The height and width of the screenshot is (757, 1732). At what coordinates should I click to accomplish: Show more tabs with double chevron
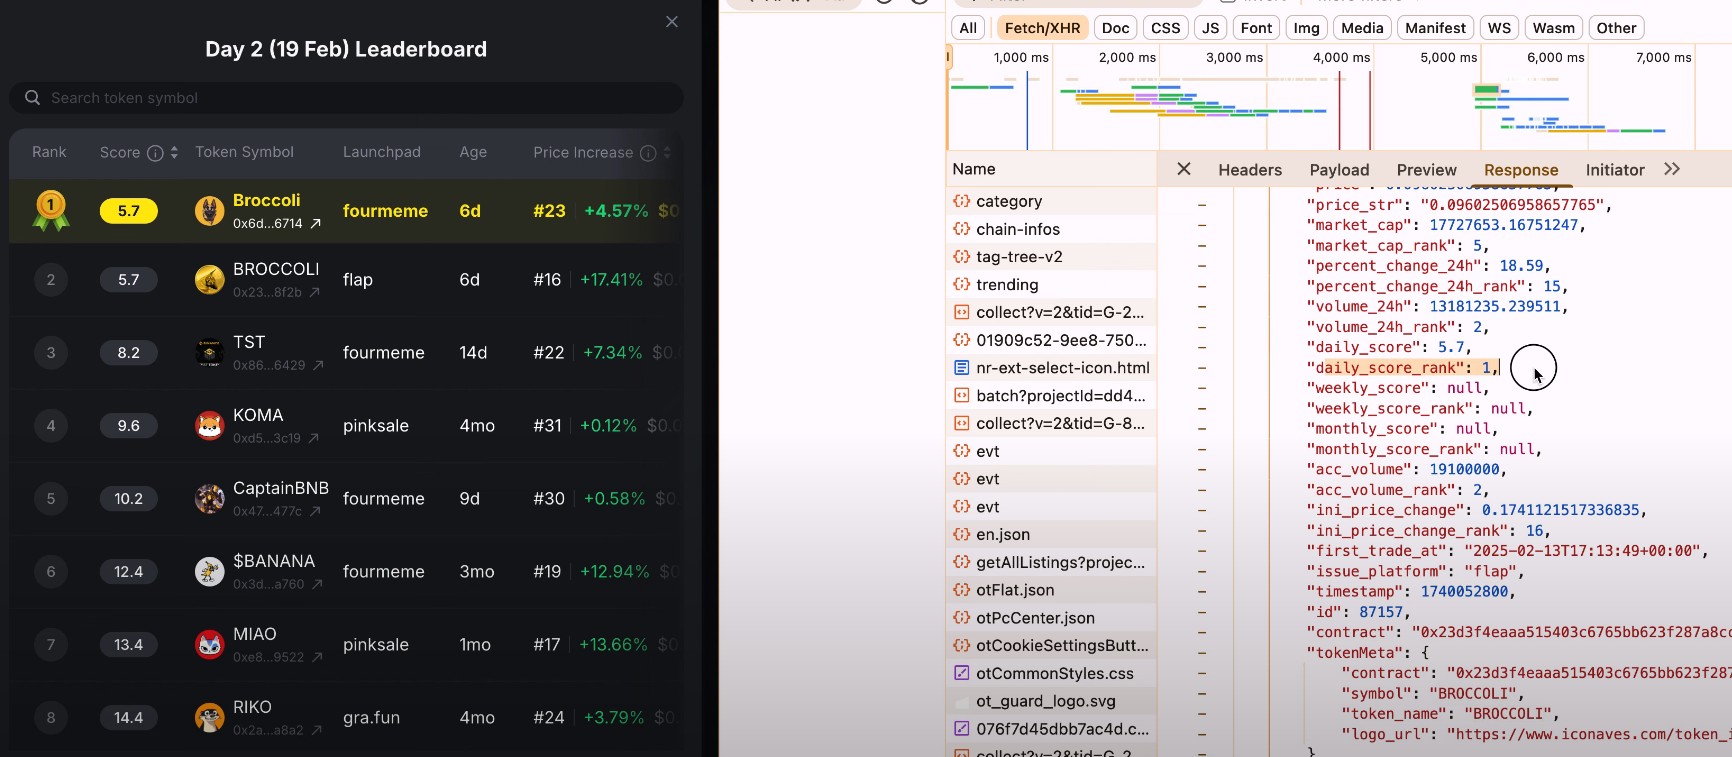point(1672,169)
